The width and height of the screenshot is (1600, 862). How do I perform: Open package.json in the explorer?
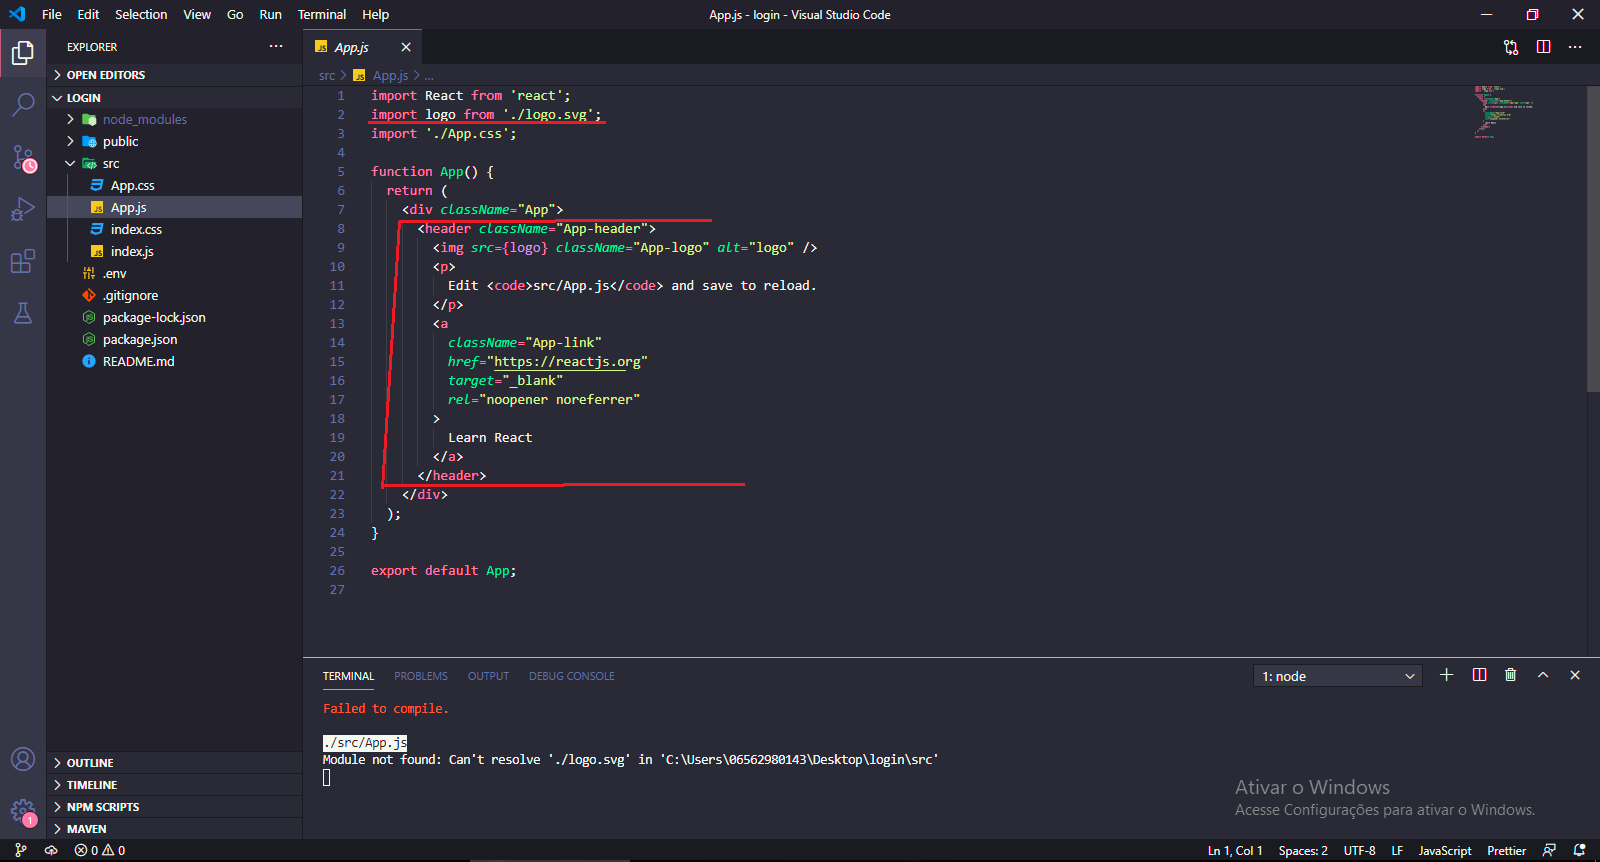pyautogui.click(x=140, y=340)
